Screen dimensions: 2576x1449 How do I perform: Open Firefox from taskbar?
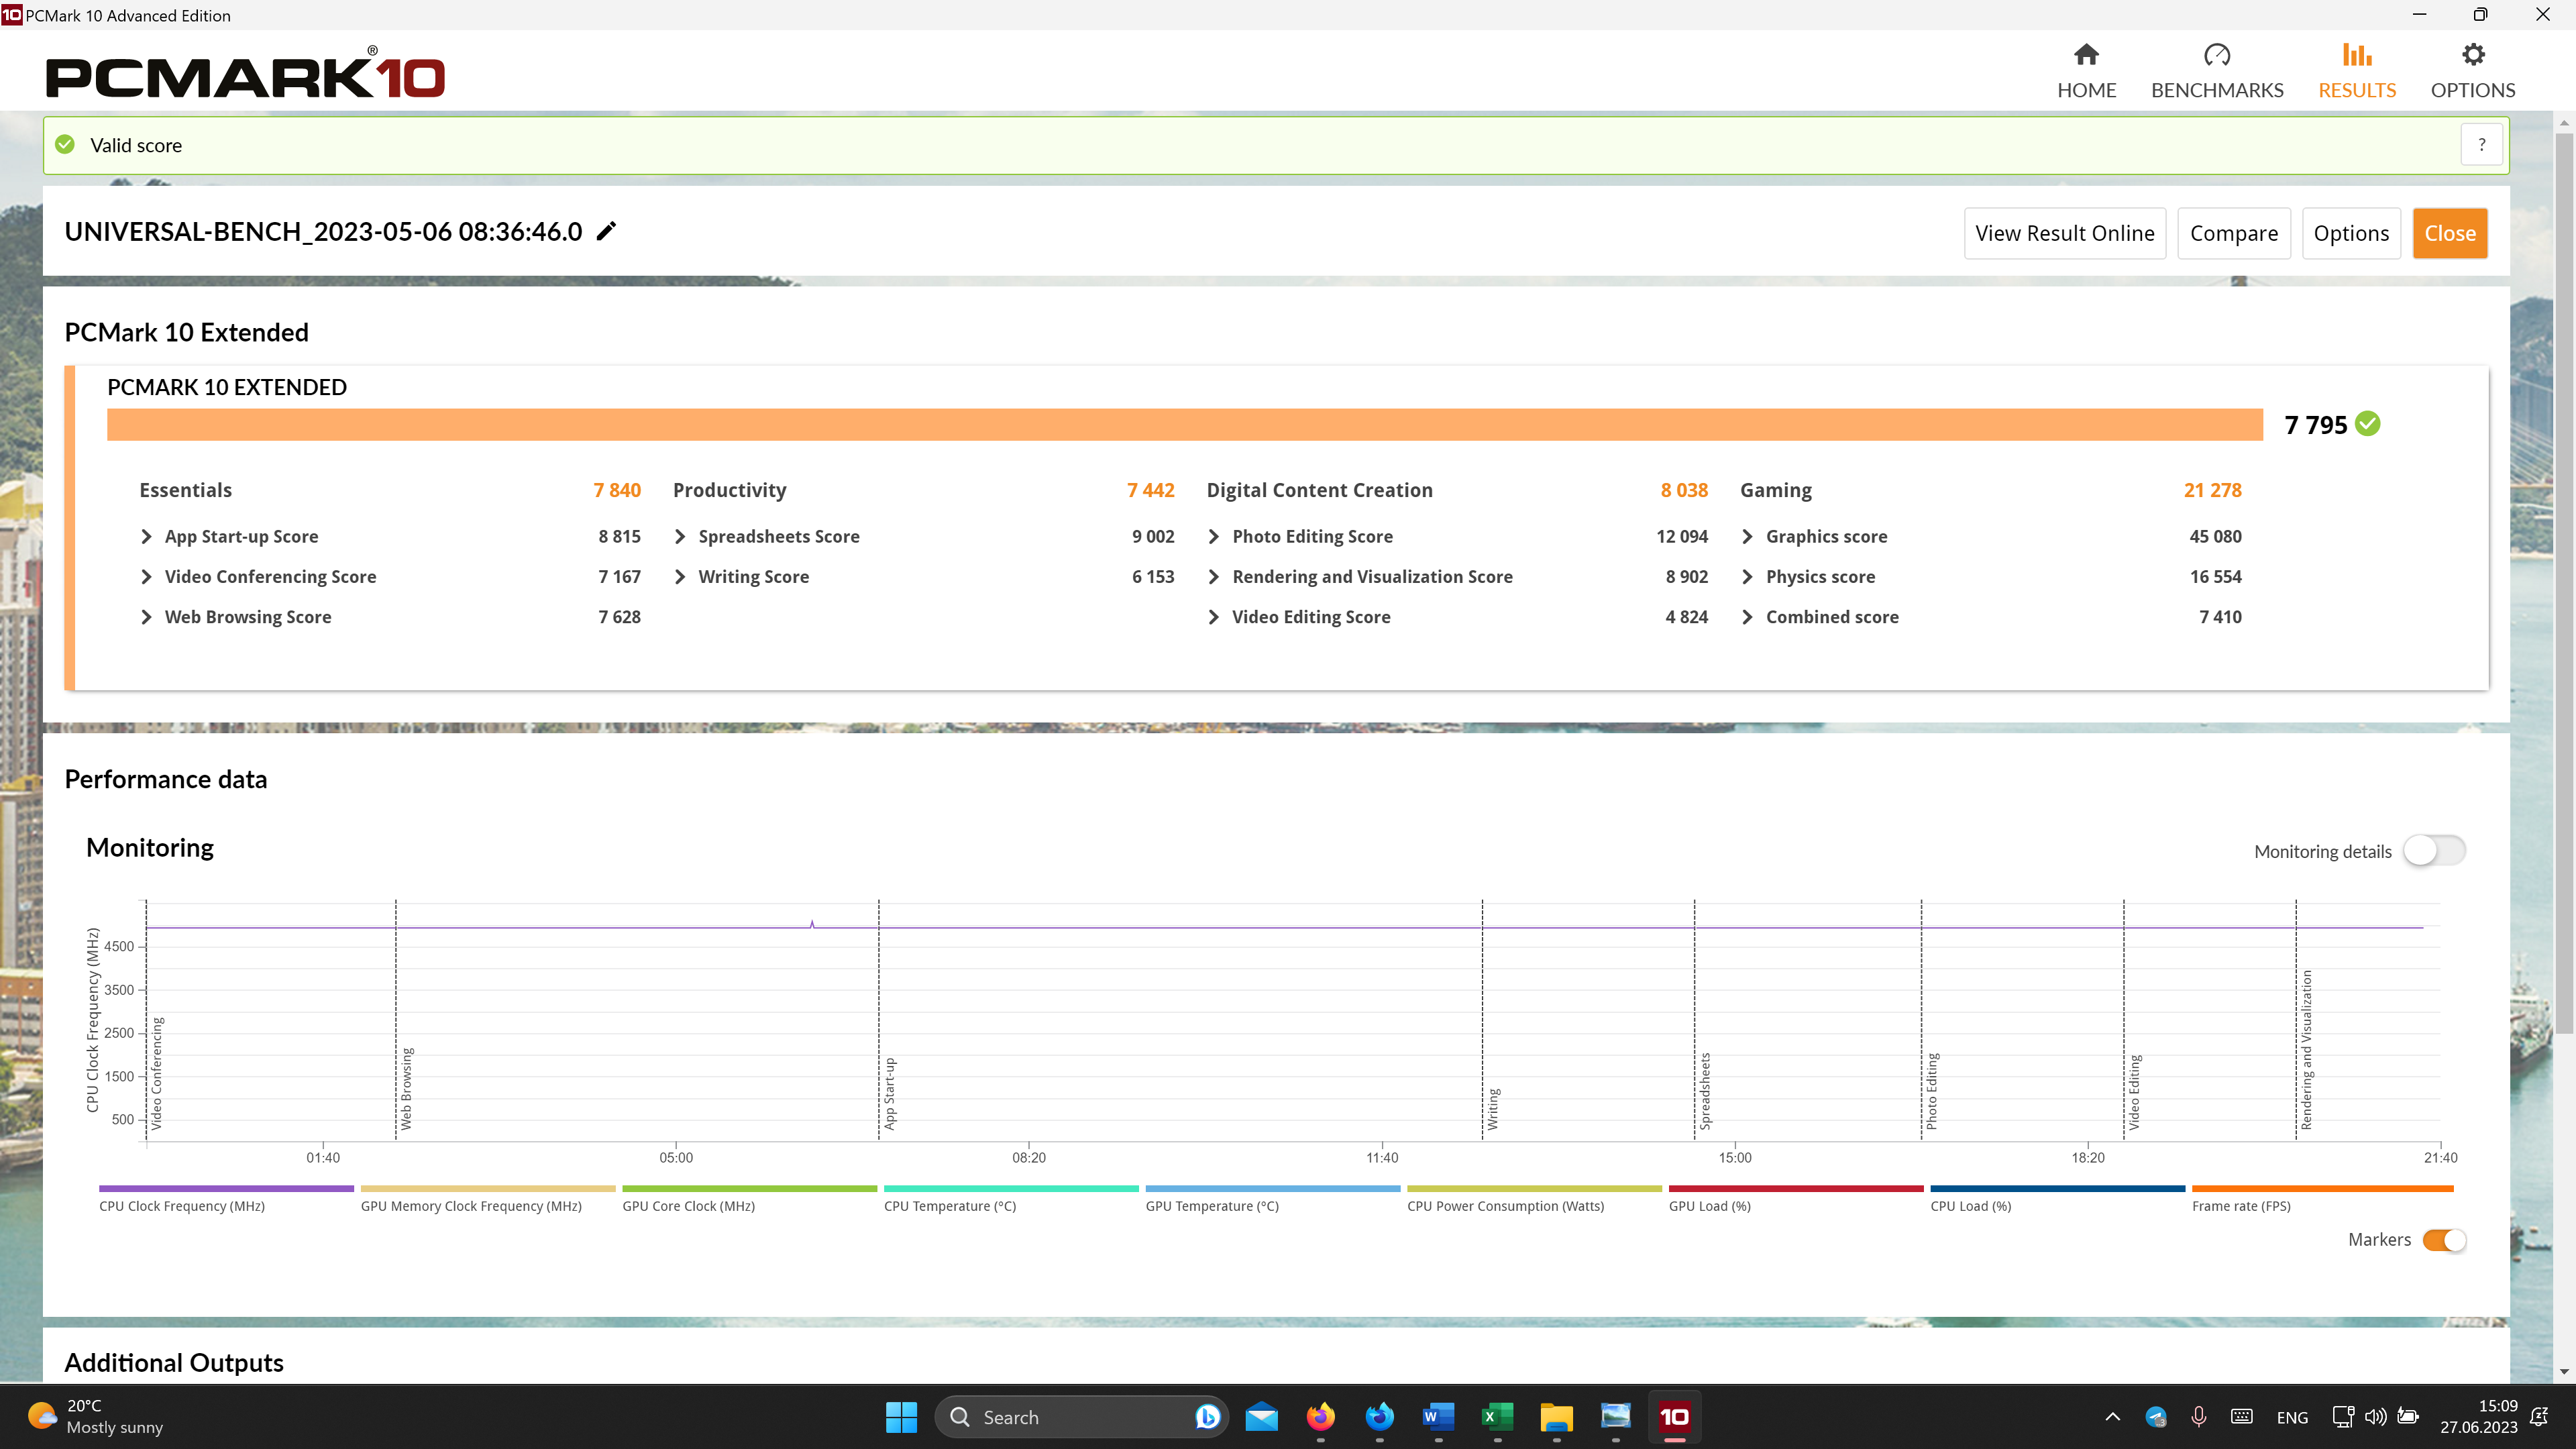click(x=1321, y=1417)
